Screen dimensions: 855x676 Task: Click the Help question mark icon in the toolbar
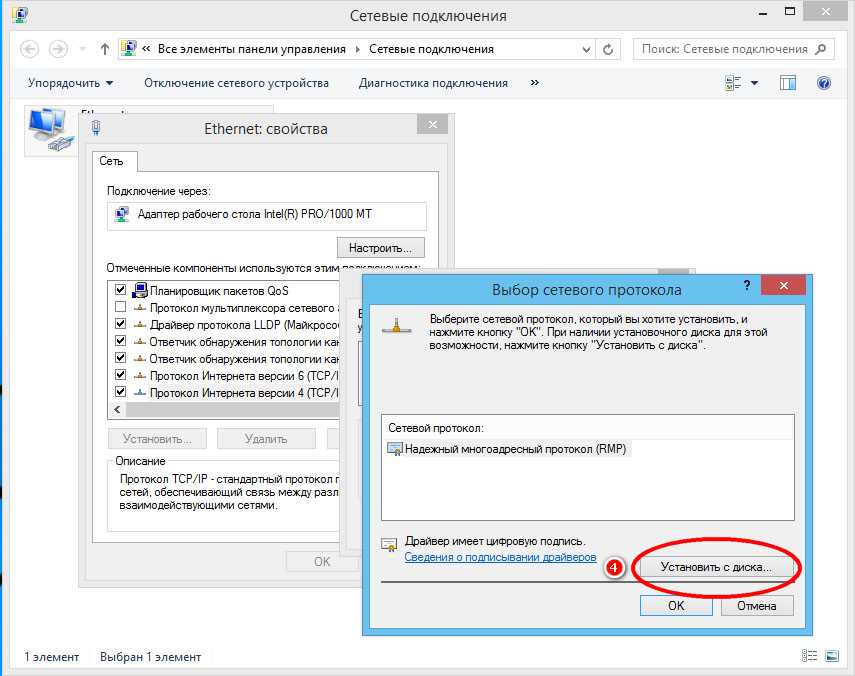pos(824,83)
